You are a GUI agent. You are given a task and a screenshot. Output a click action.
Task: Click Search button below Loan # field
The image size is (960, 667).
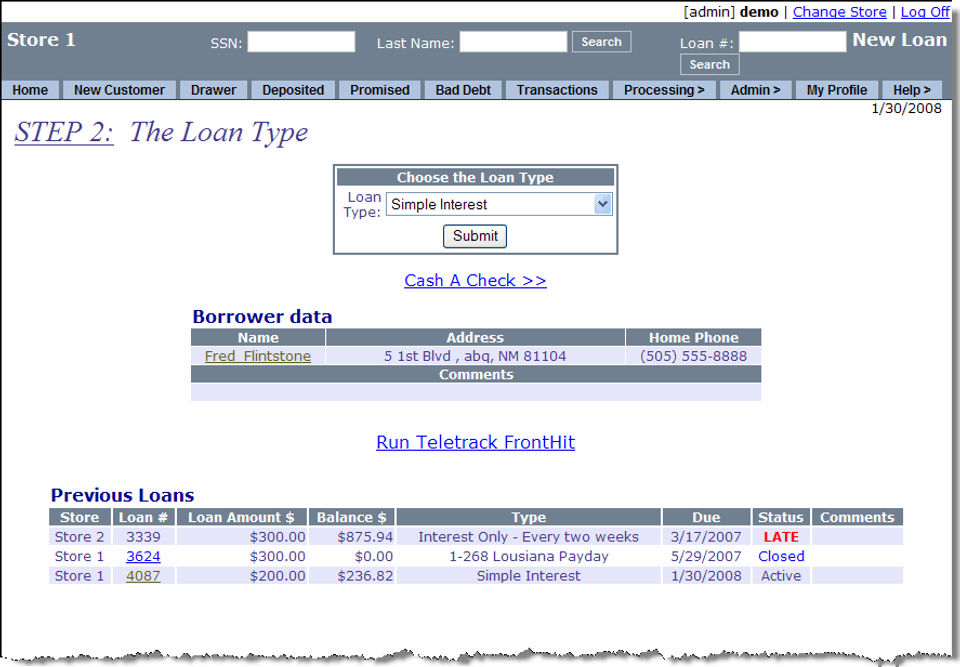710,64
